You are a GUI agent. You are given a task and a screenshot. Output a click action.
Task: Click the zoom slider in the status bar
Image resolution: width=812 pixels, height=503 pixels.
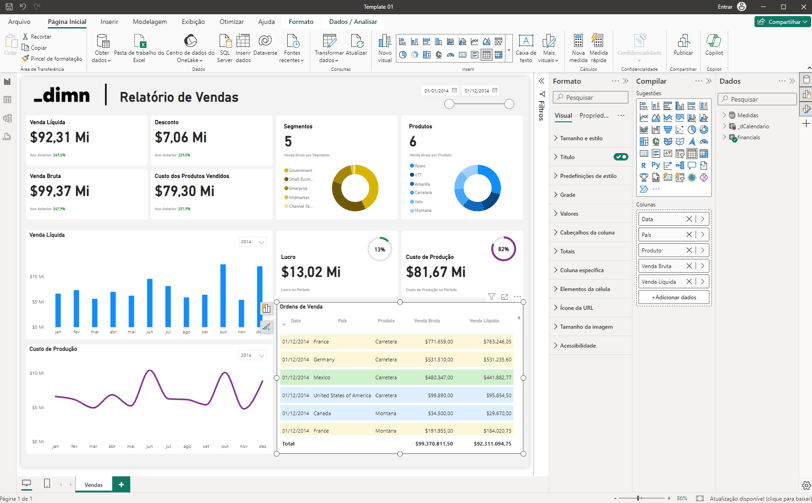(x=640, y=498)
